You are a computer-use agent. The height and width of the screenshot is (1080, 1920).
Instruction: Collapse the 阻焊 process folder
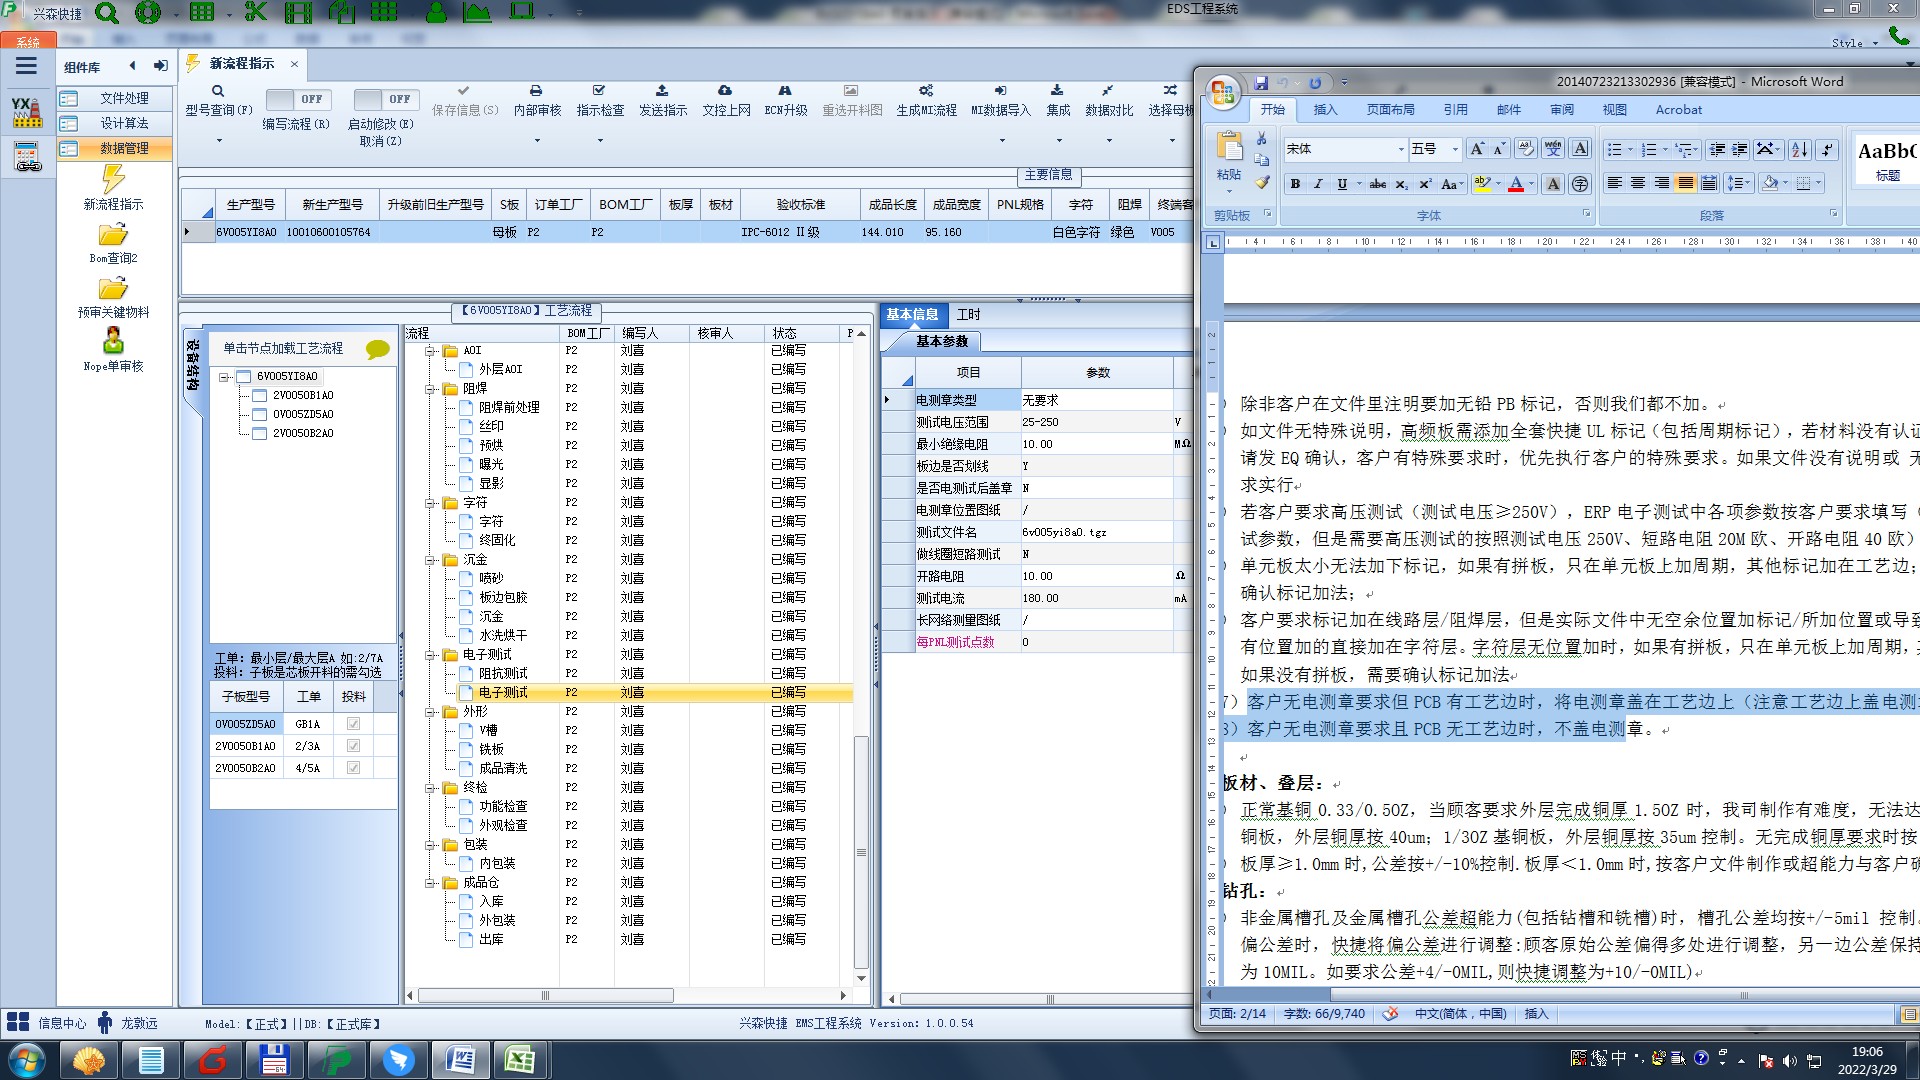click(x=430, y=389)
